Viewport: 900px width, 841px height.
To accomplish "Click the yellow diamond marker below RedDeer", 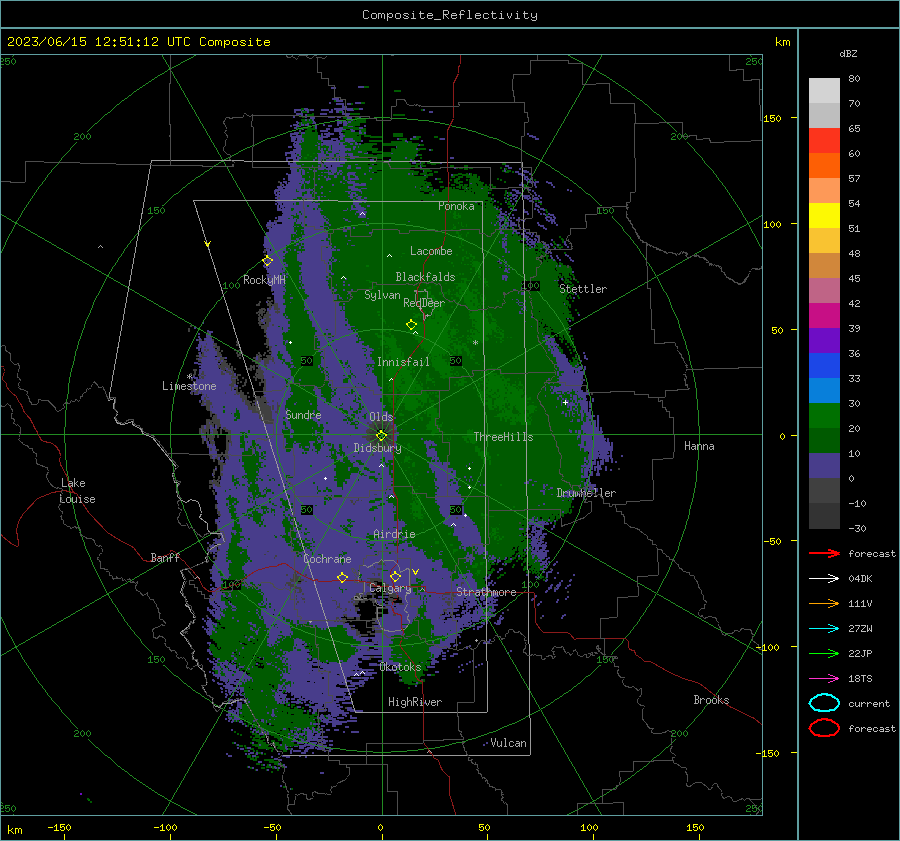I will coord(412,324).
